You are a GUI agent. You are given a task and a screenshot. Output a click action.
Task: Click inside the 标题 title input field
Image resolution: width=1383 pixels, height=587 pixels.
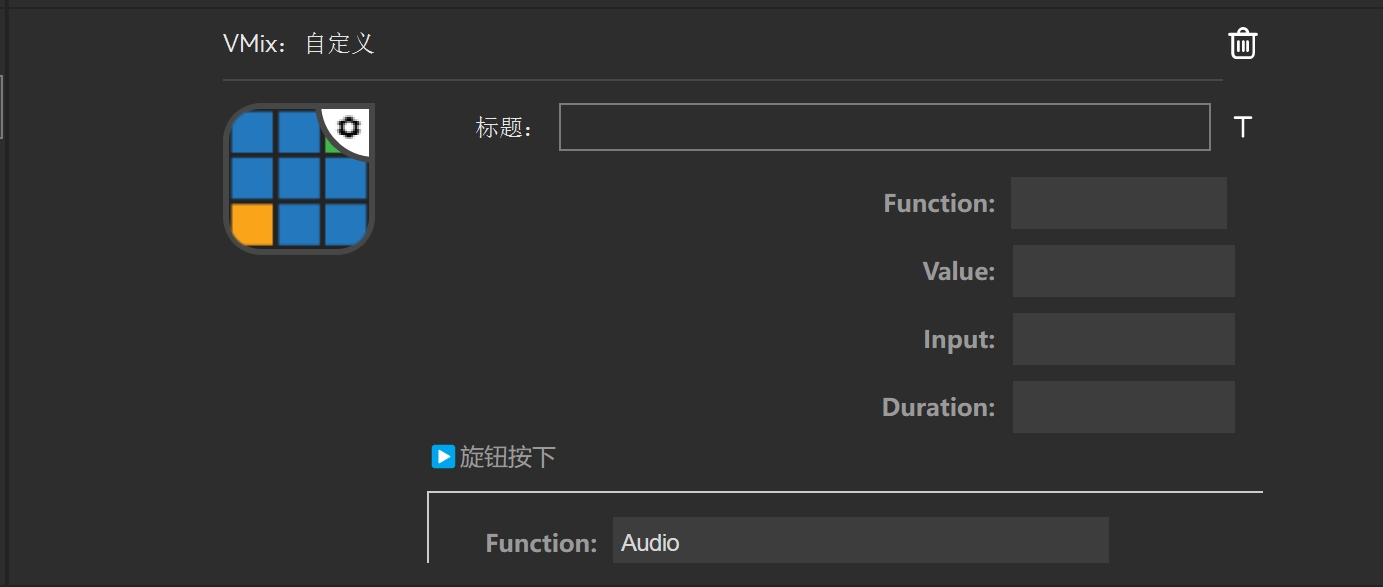coord(884,127)
